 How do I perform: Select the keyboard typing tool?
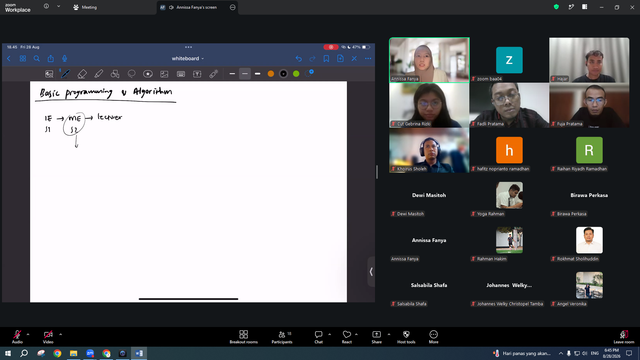coord(181,74)
